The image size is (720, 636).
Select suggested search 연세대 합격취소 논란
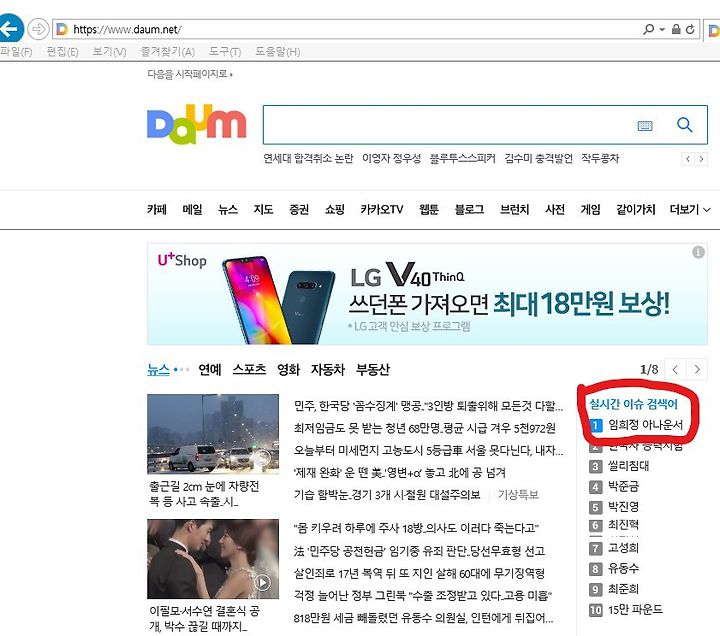pyautogui.click(x=308, y=158)
